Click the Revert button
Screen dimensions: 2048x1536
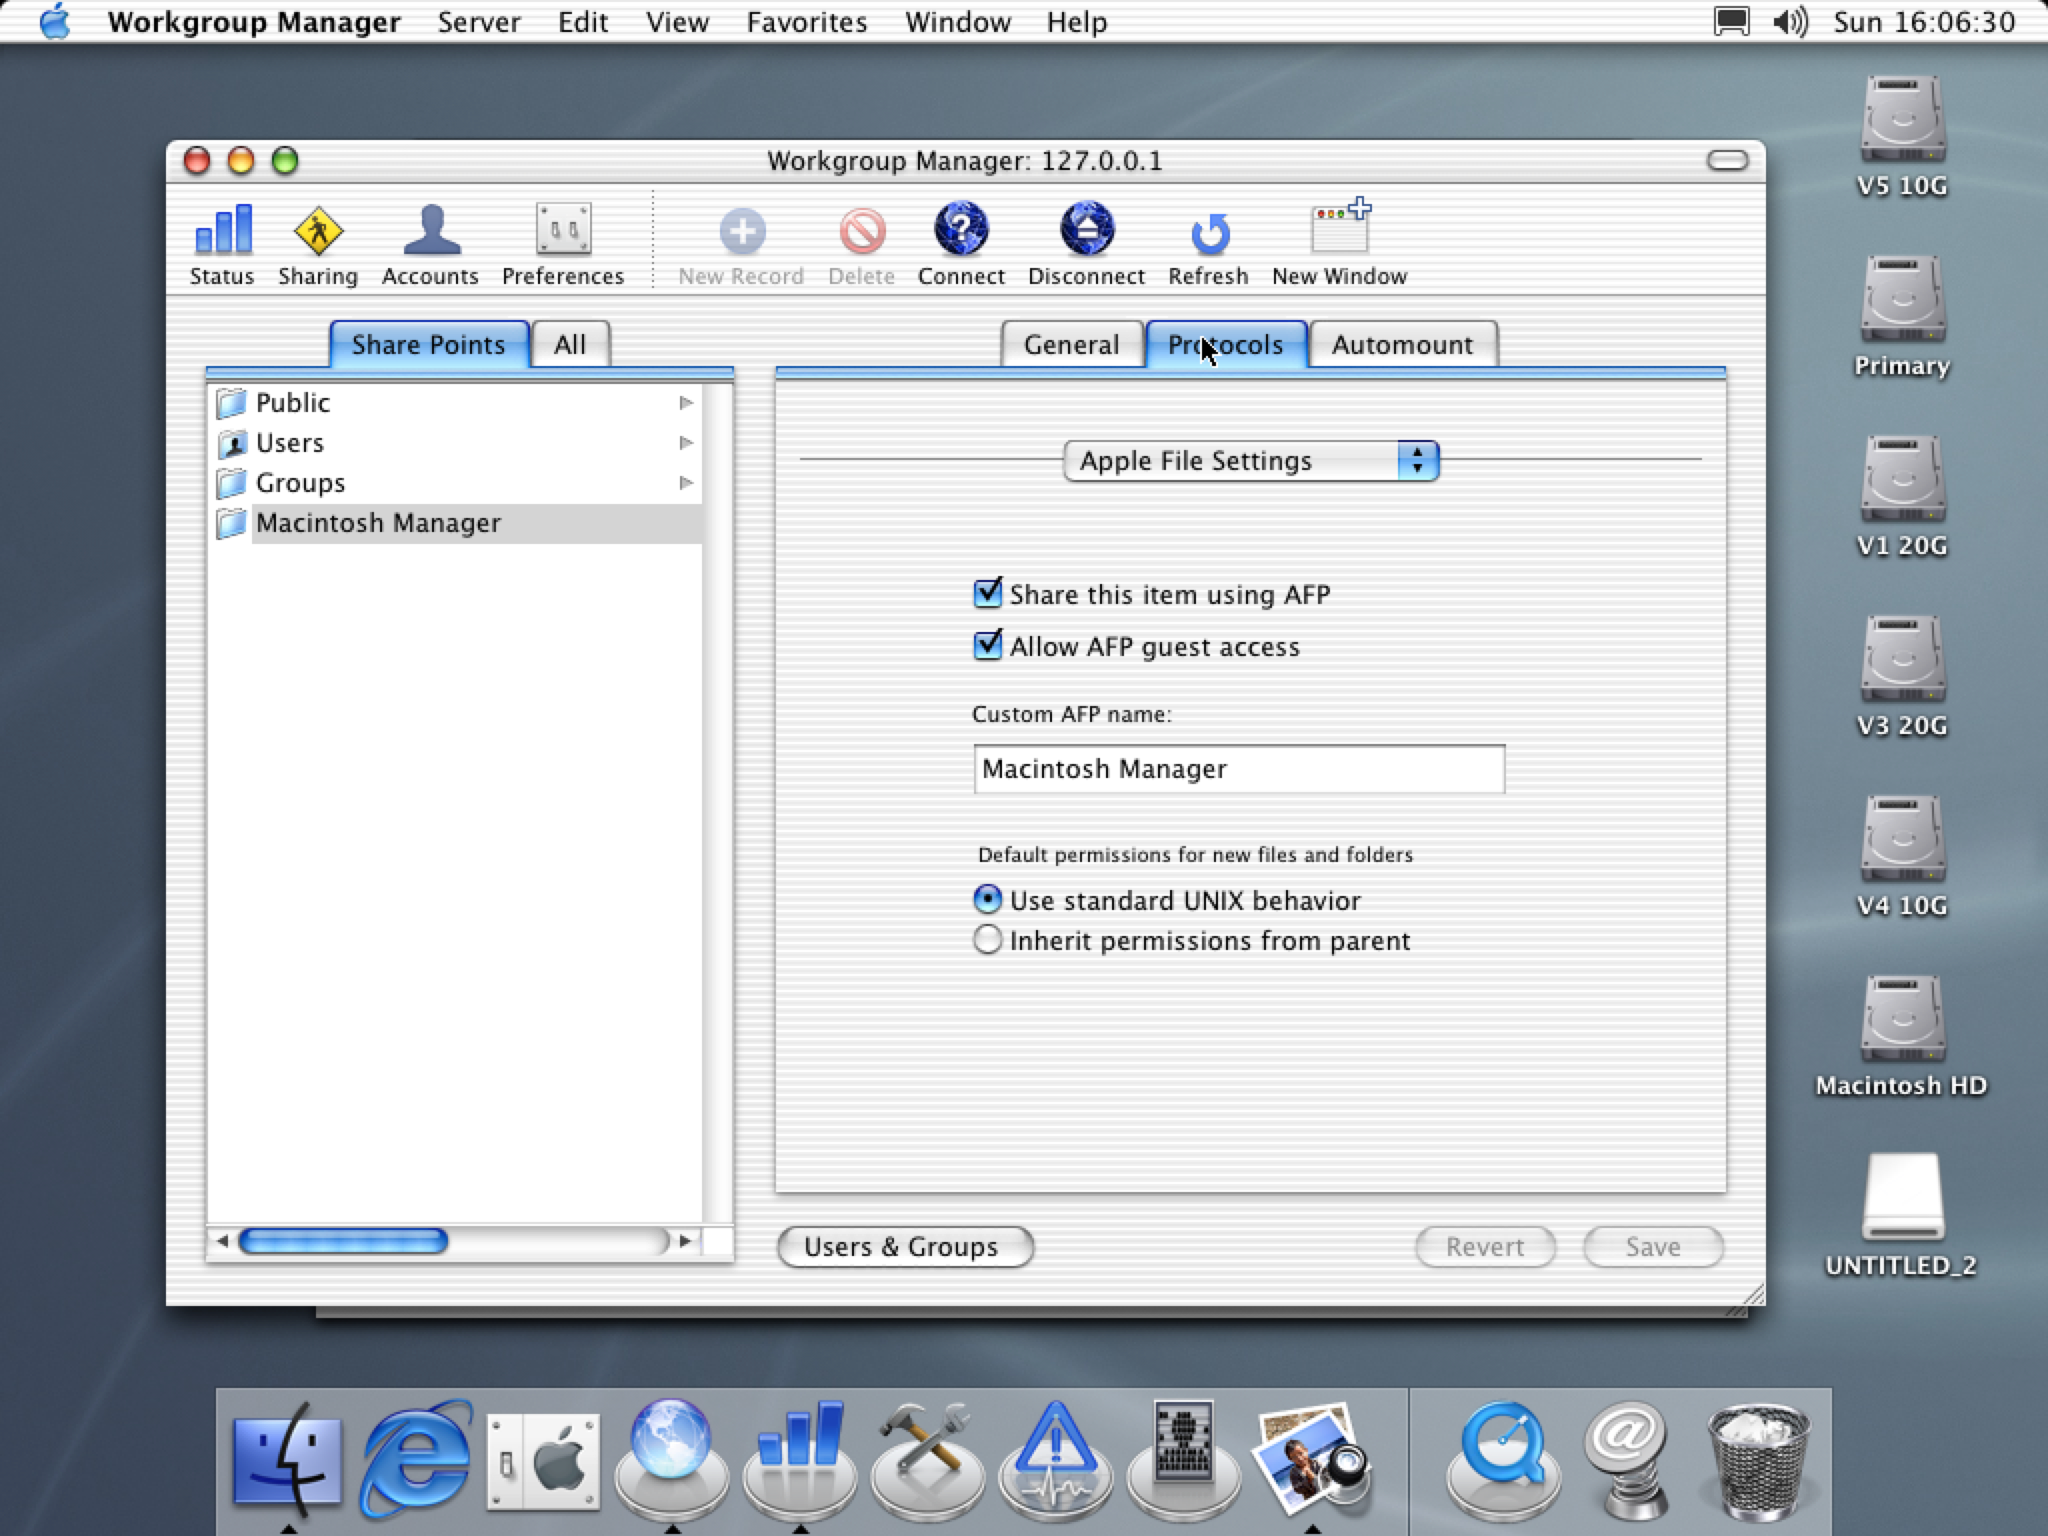[1485, 1247]
